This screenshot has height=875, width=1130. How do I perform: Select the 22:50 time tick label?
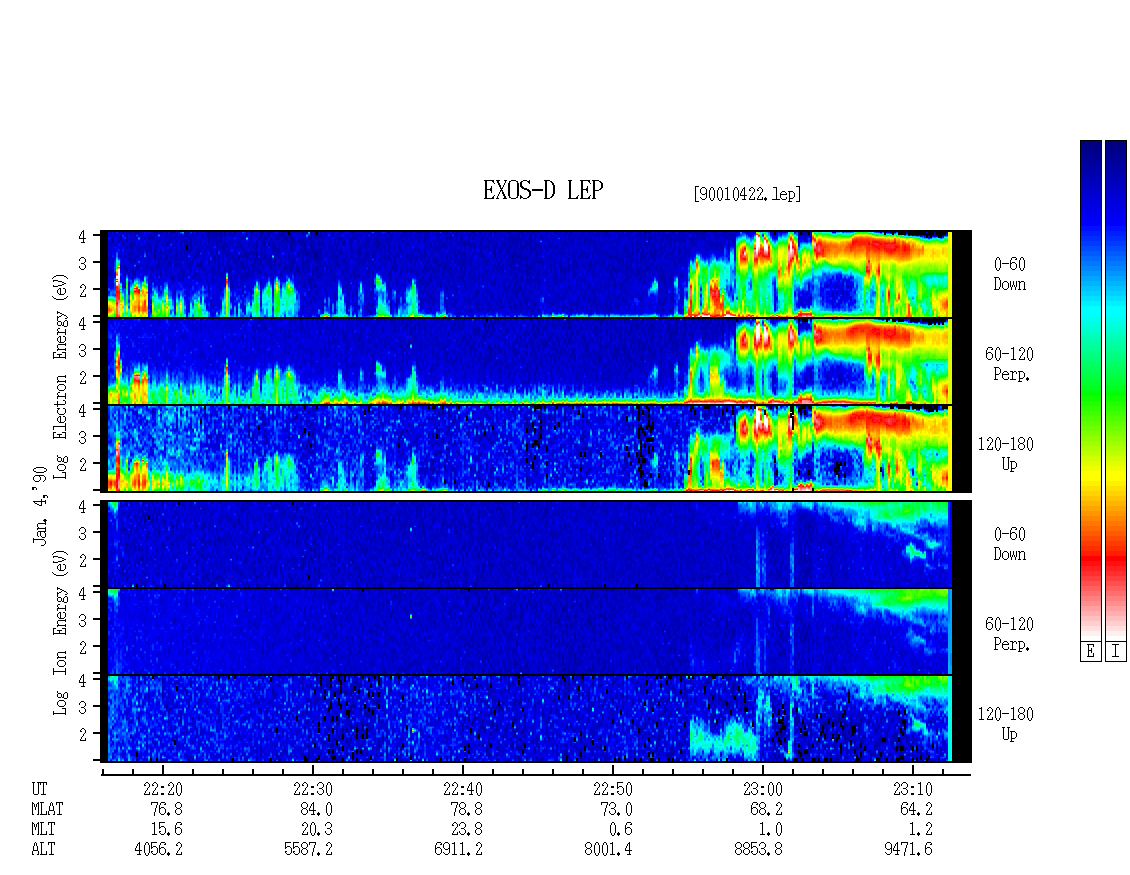click(613, 789)
